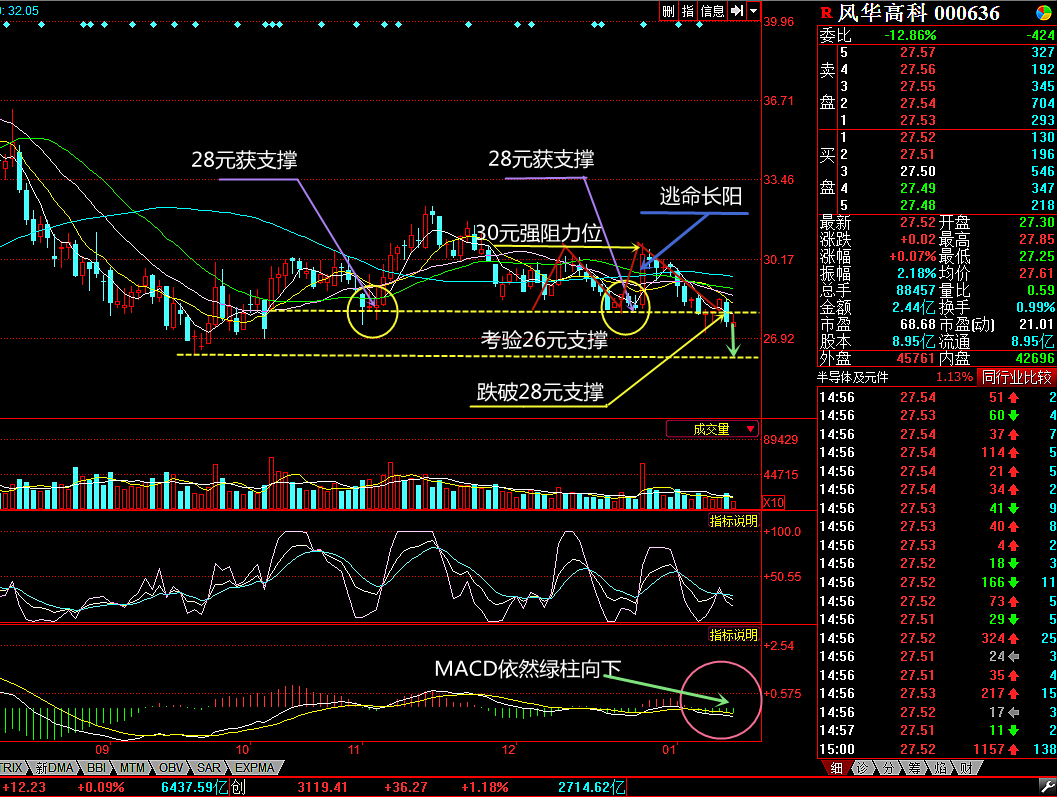Click the 信息 info button
Image resolution: width=1059 pixels, height=797 pixels.
(x=712, y=11)
